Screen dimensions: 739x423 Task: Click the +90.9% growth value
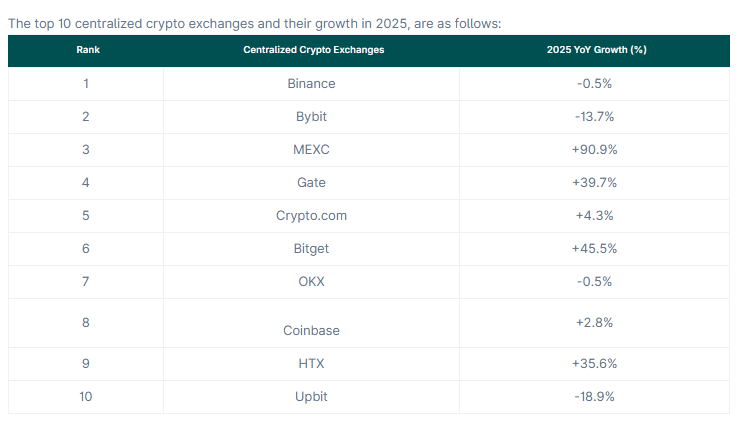595,150
